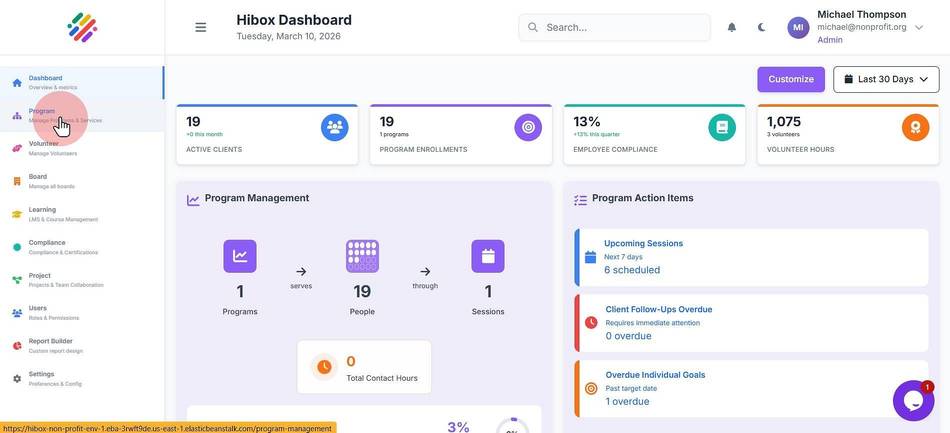The height and width of the screenshot is (433, 950).
Task: Click the Report Builder label in sidebar
Action: coord(50,341)
